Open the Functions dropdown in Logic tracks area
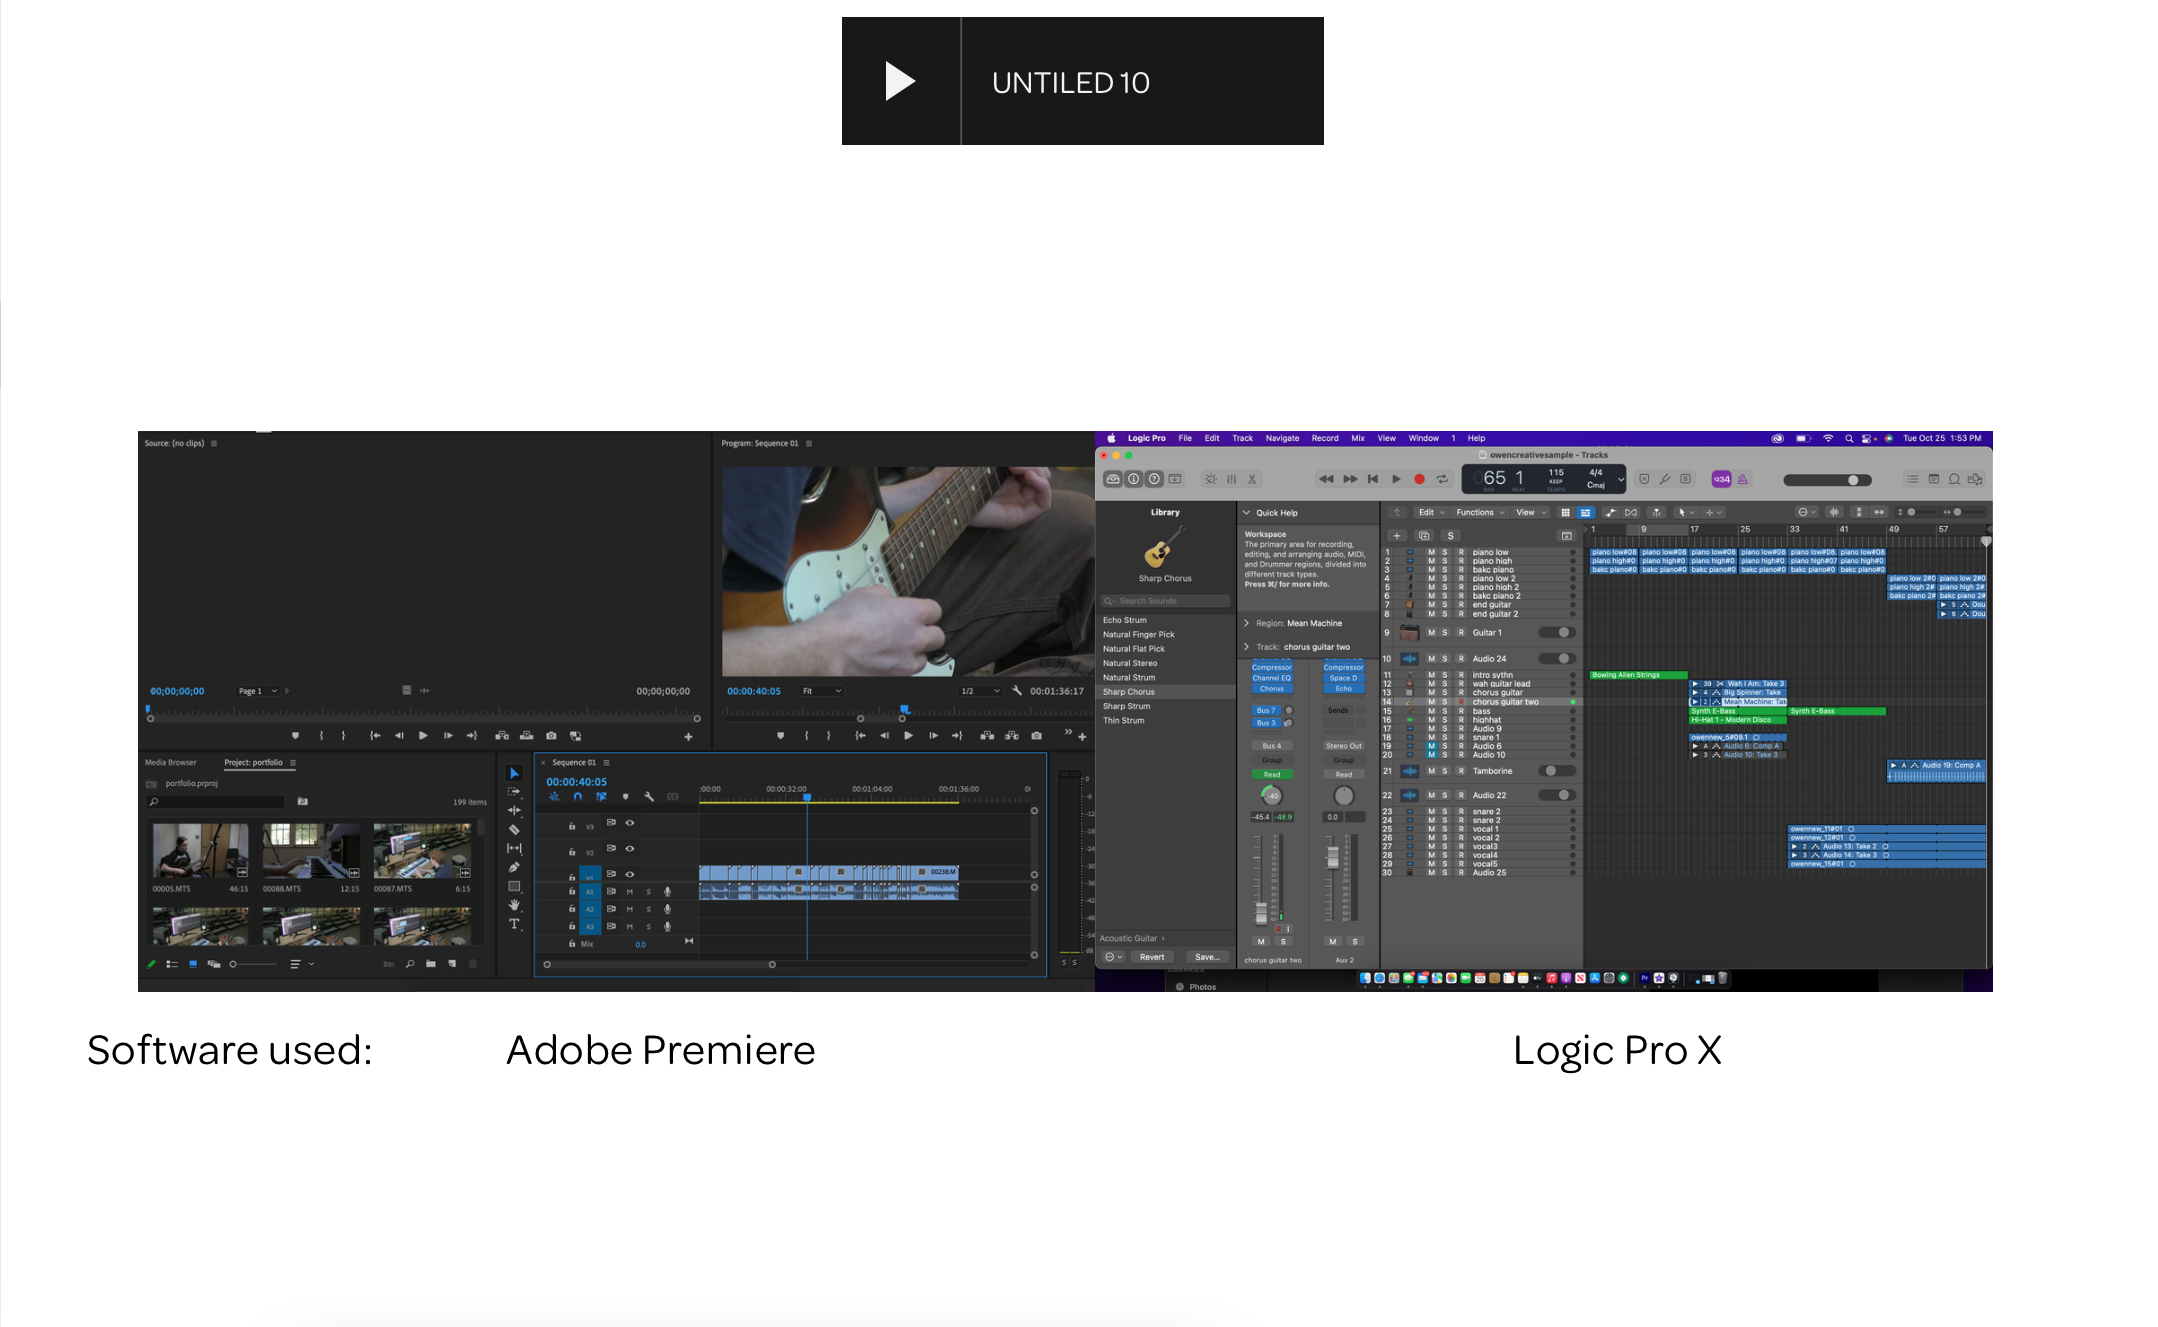The image size is (2158, 1327). 1480,512
